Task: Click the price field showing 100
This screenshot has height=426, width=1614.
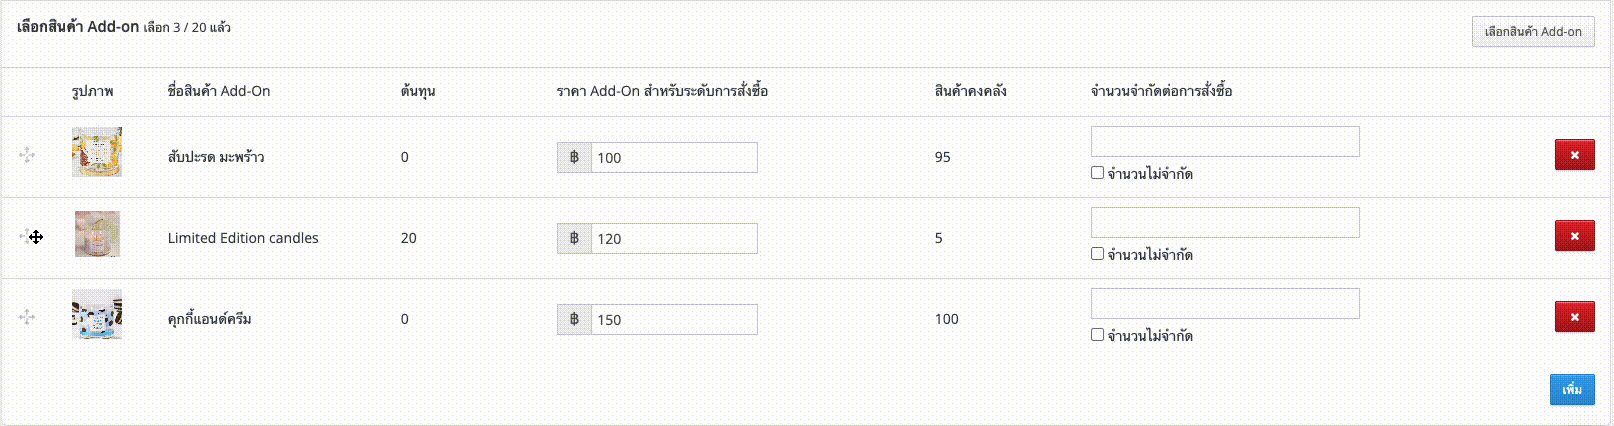Action: pyautogui.click(x=674, y=157)
